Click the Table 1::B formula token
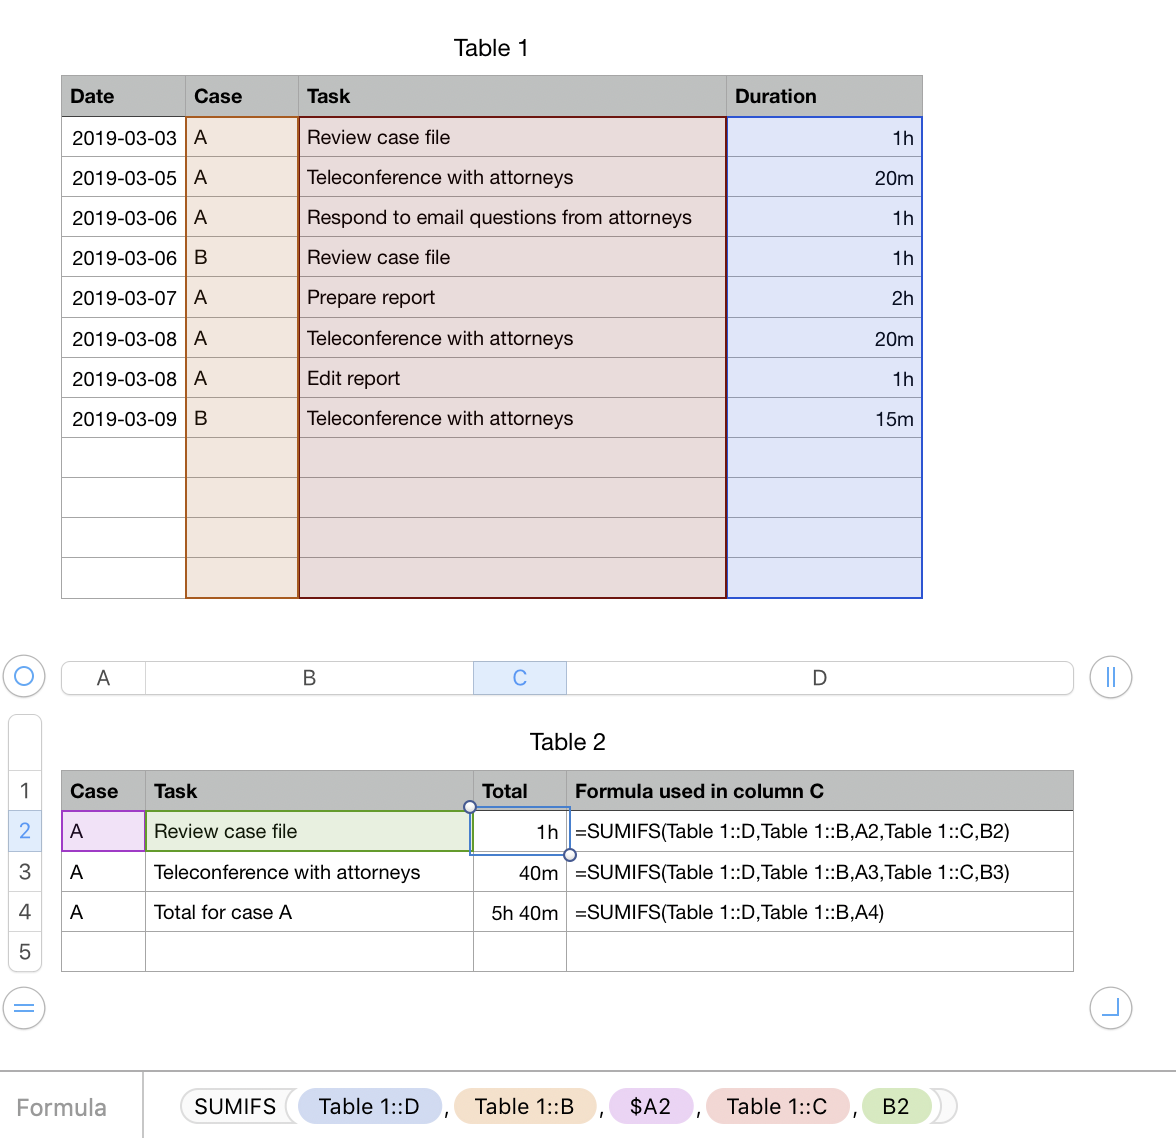 click(524, 1106)
